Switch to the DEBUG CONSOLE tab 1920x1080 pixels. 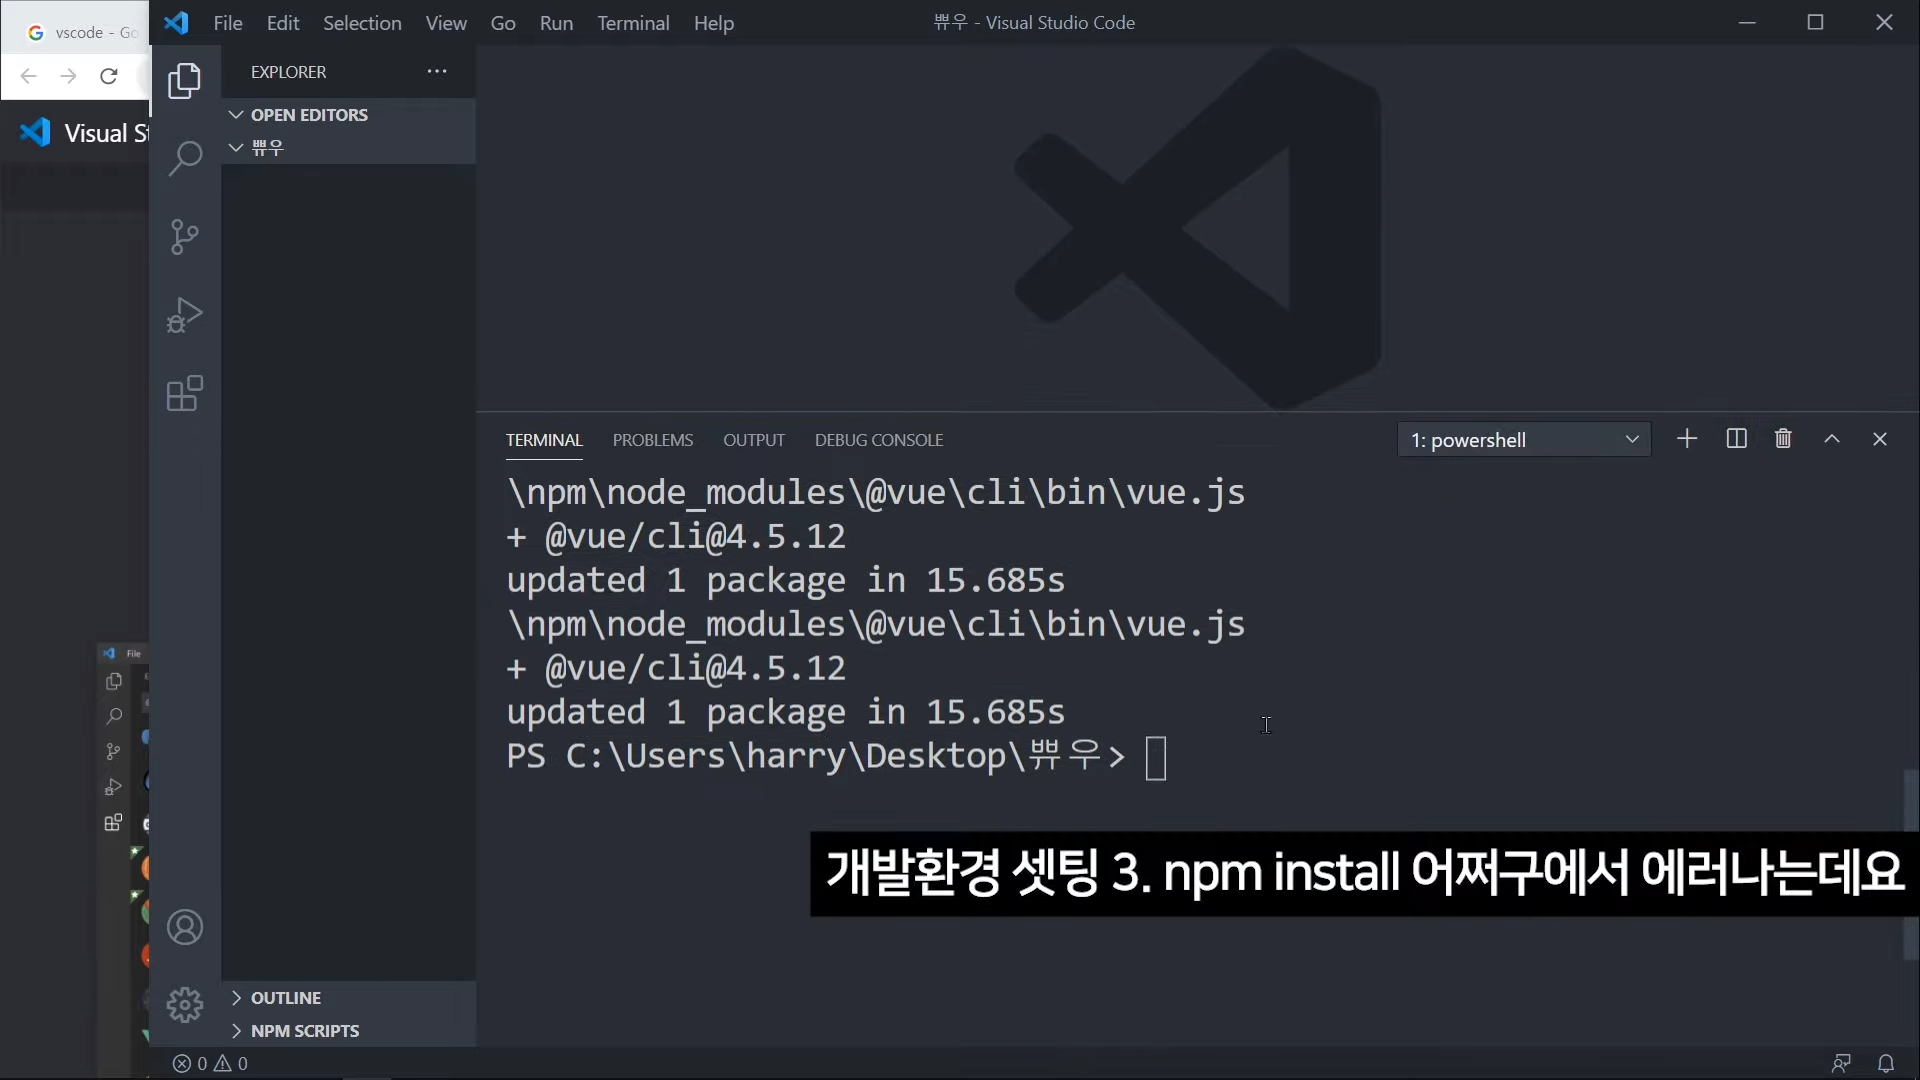[x=878, y=440]
